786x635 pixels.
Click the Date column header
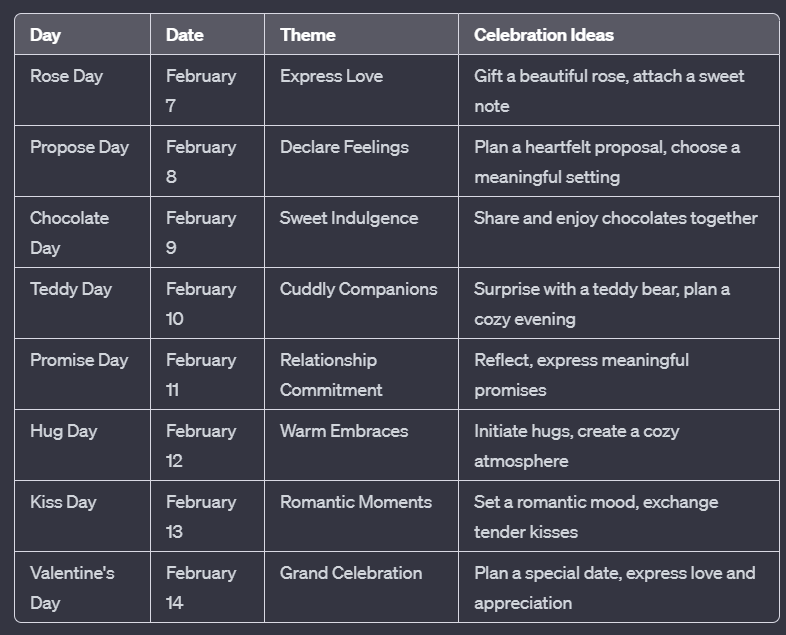[x=208, y=34]
